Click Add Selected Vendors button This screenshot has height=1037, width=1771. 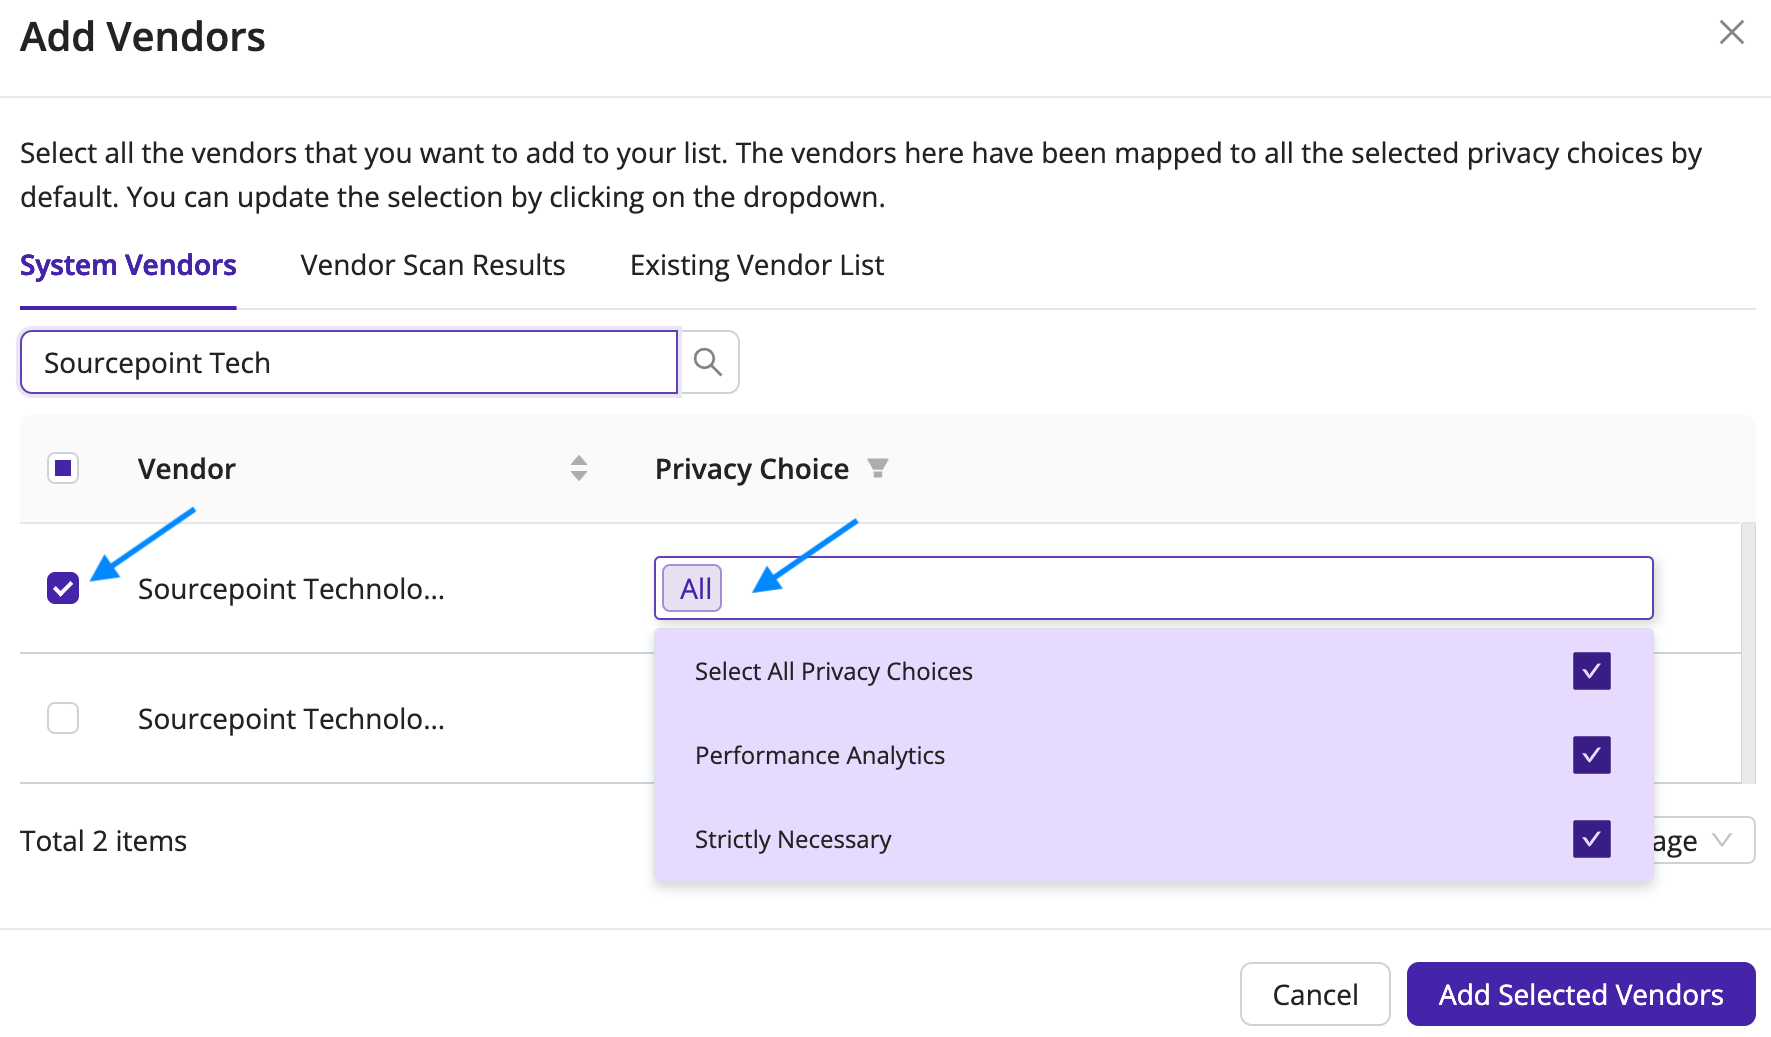pyautogui.click(x=1581, y=994)
